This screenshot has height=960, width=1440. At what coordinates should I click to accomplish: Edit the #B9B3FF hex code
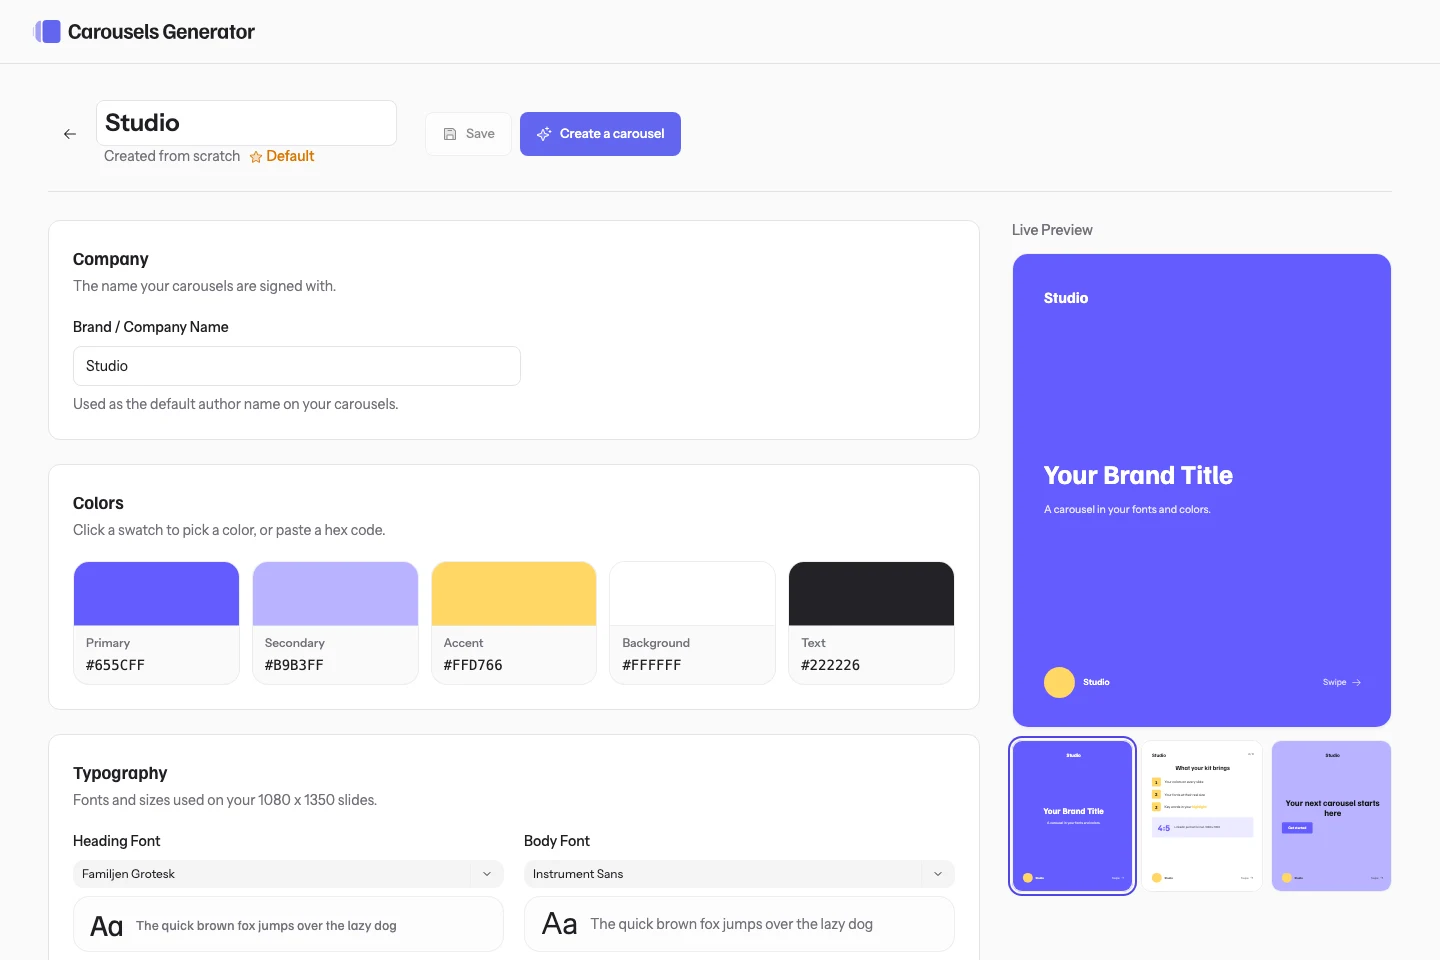click(x=294, y=665)
